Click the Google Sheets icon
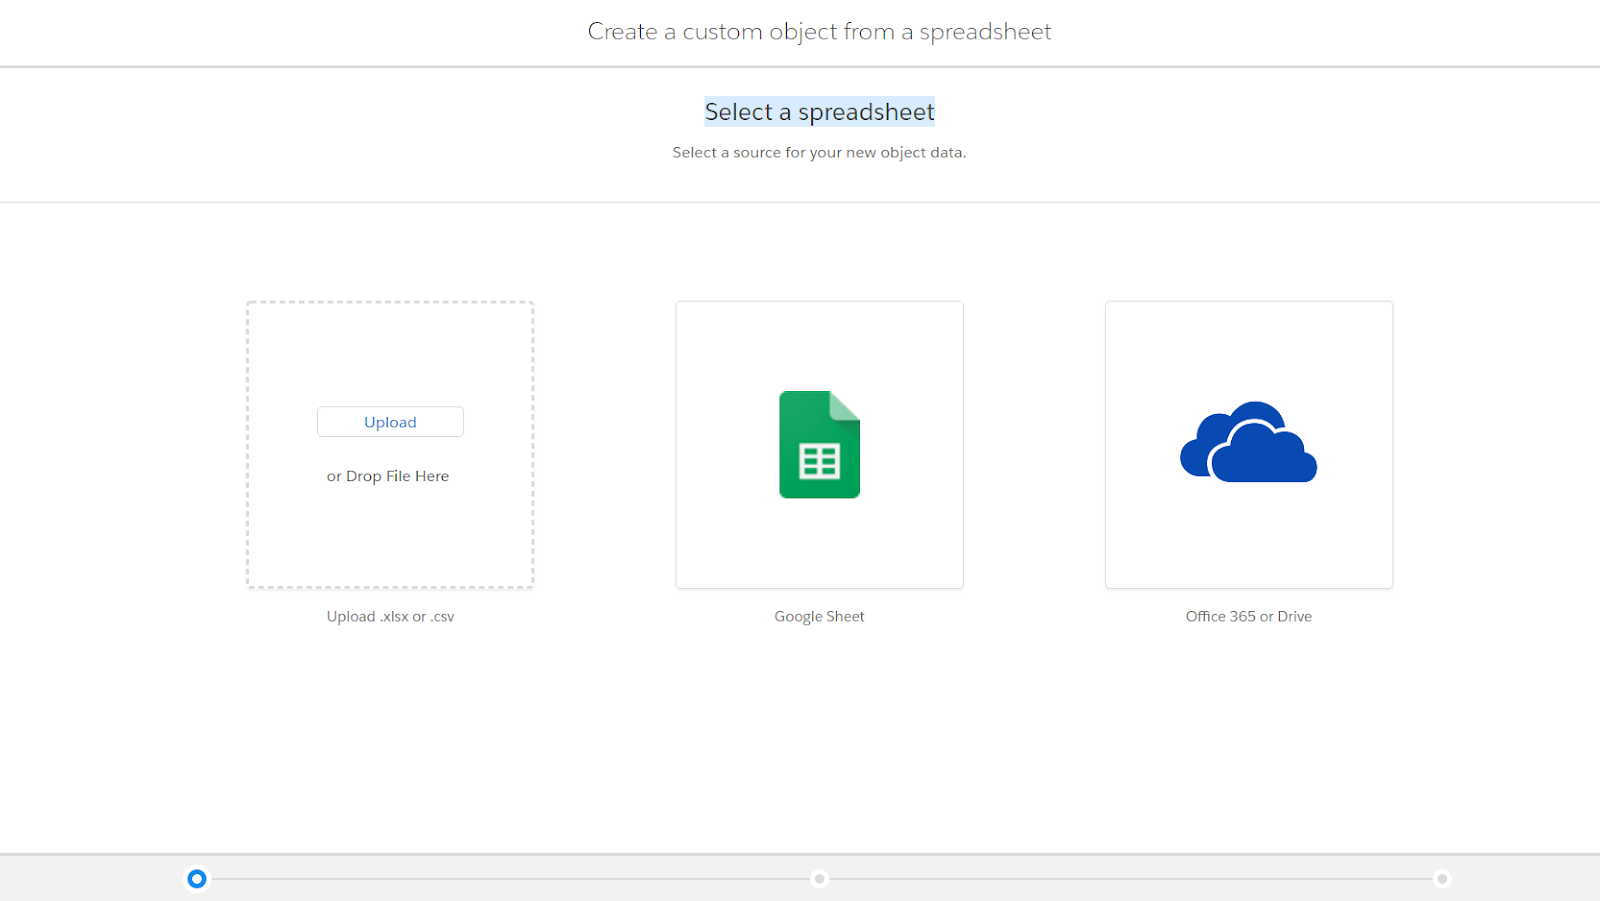Viewport: 1600px width, 901px height. point(819,444)
